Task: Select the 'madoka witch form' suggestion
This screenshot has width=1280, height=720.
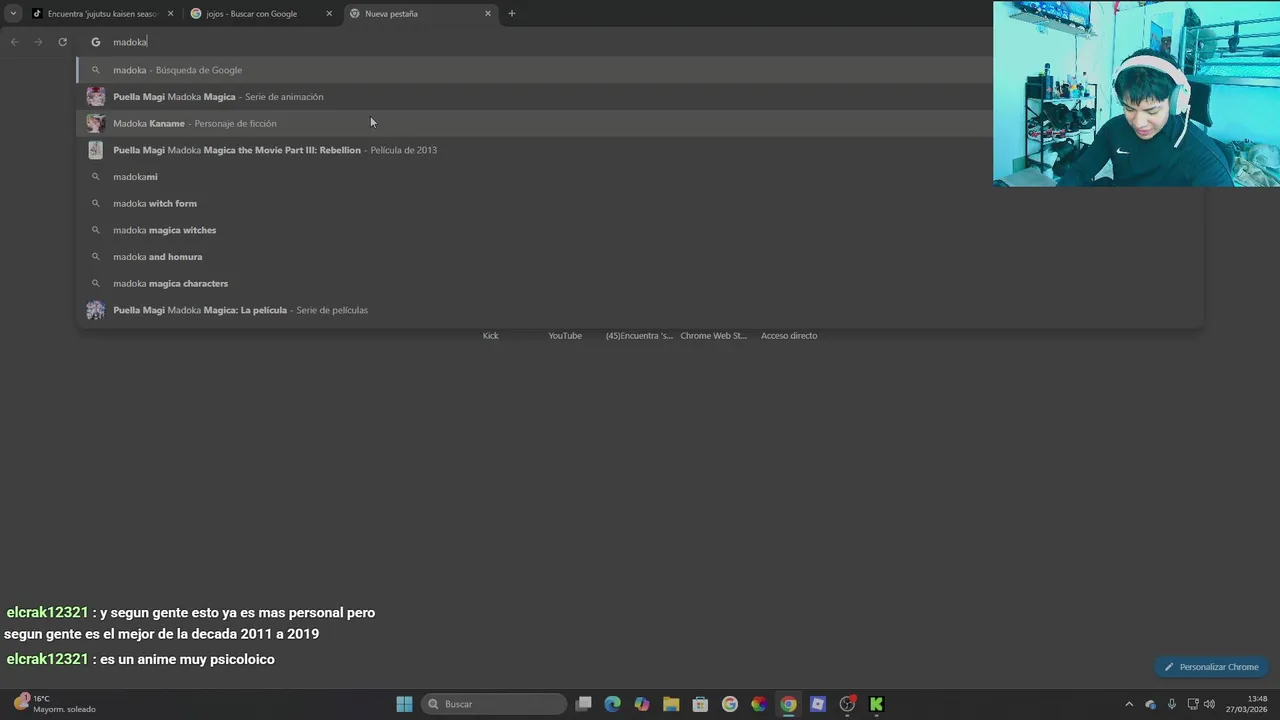Action: [640, 203]
